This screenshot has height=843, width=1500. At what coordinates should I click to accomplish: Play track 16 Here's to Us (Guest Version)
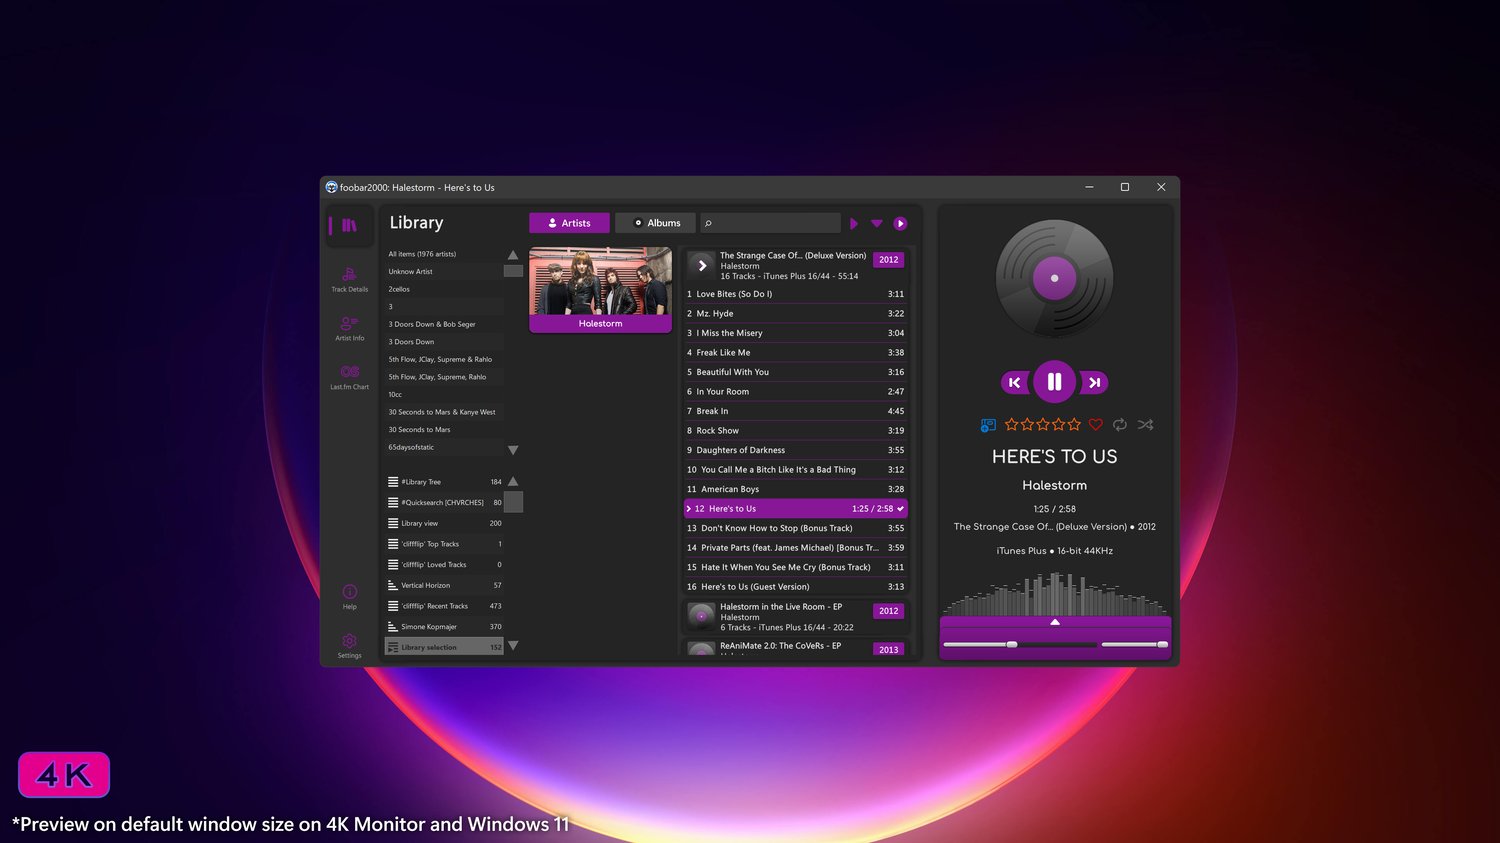click(x=795, y=587)
